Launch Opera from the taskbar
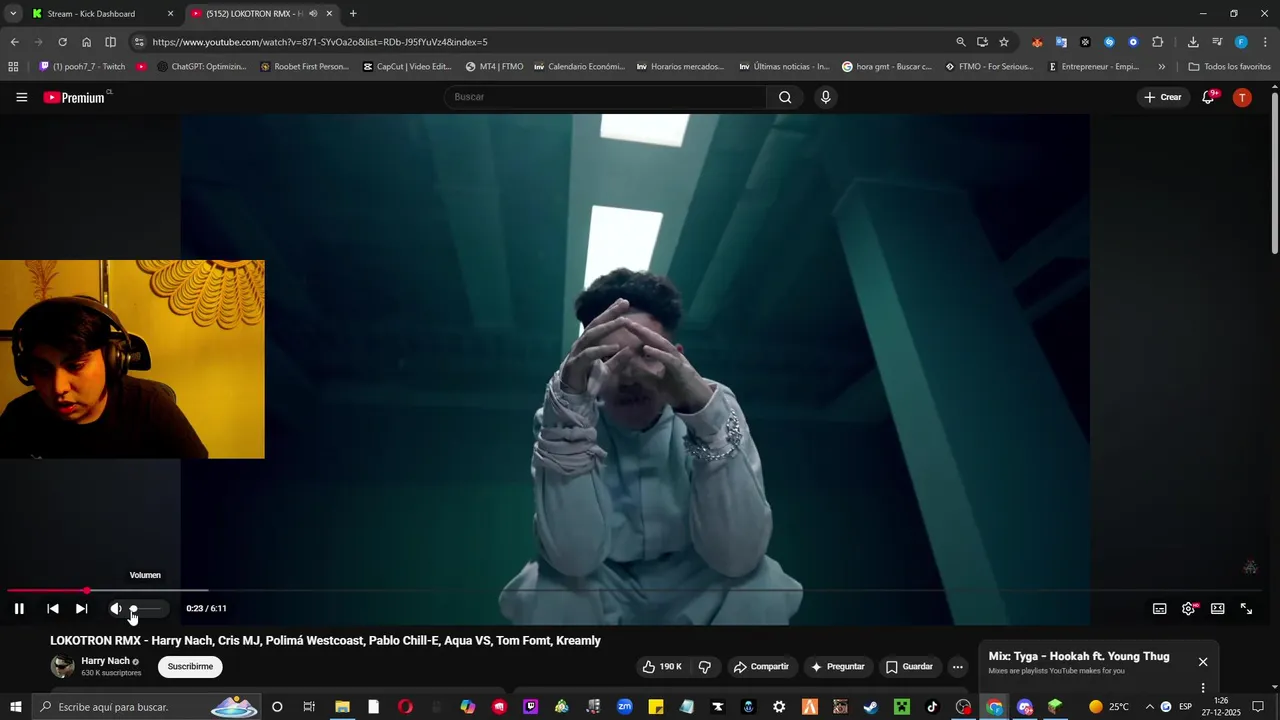This screenshot has width=1280, height=720. click(405, 707)
